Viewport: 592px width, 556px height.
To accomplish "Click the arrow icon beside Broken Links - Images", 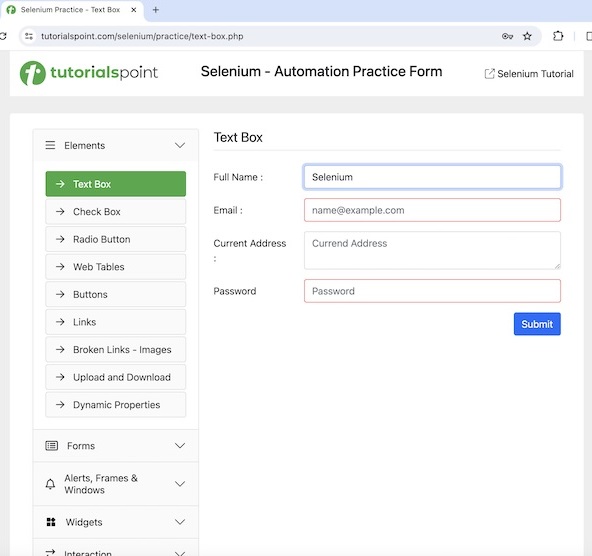I will click(x=60, y=350).
